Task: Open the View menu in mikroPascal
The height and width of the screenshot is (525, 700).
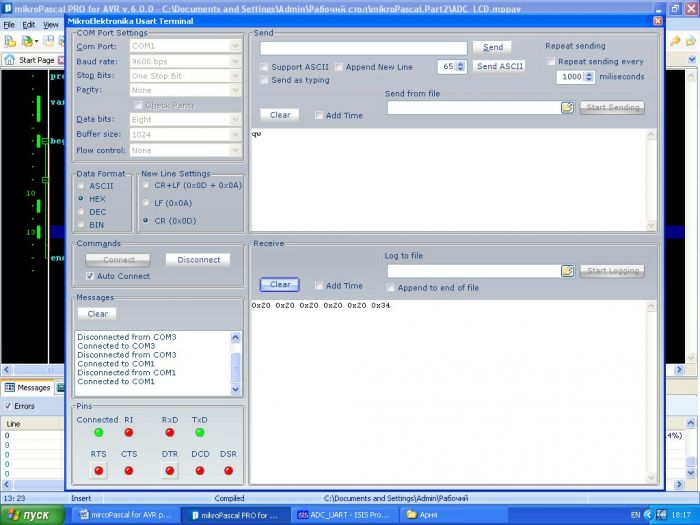Action: click(50, 25)
